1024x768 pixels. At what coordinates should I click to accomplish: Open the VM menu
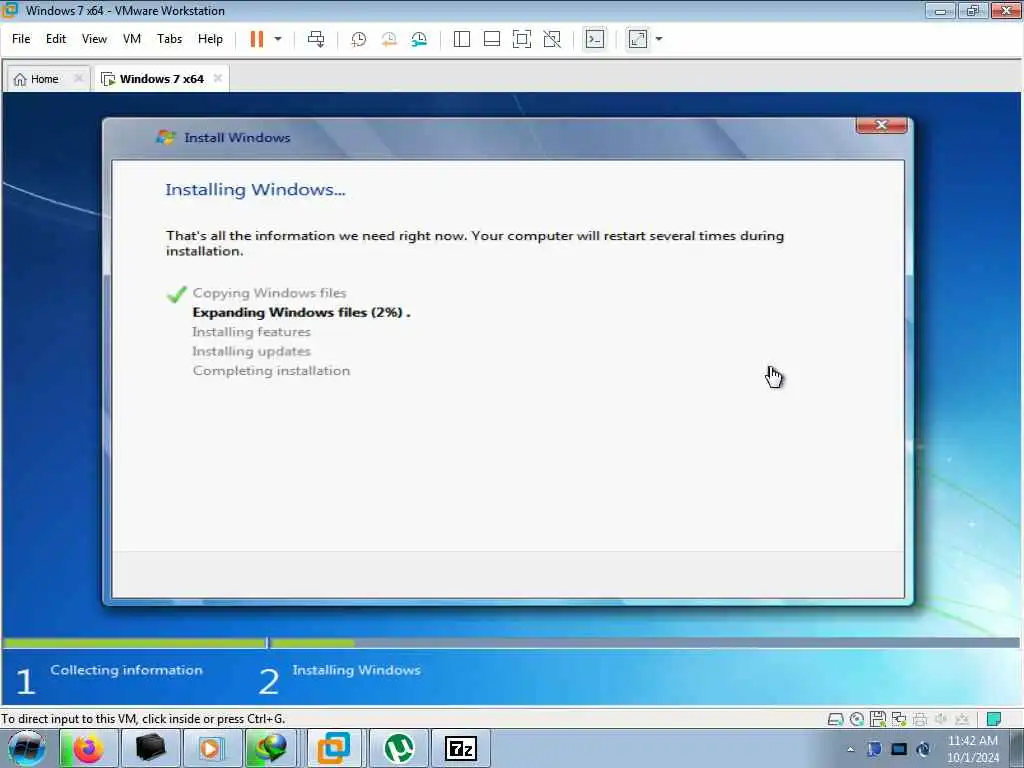[132, 39]
